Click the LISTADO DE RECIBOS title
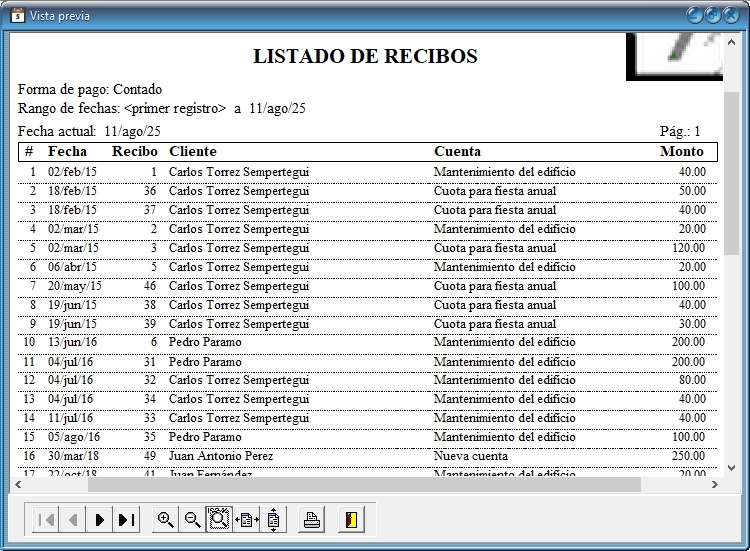The width and height of the screenshot is (750, 551). [x=365, y=56]
